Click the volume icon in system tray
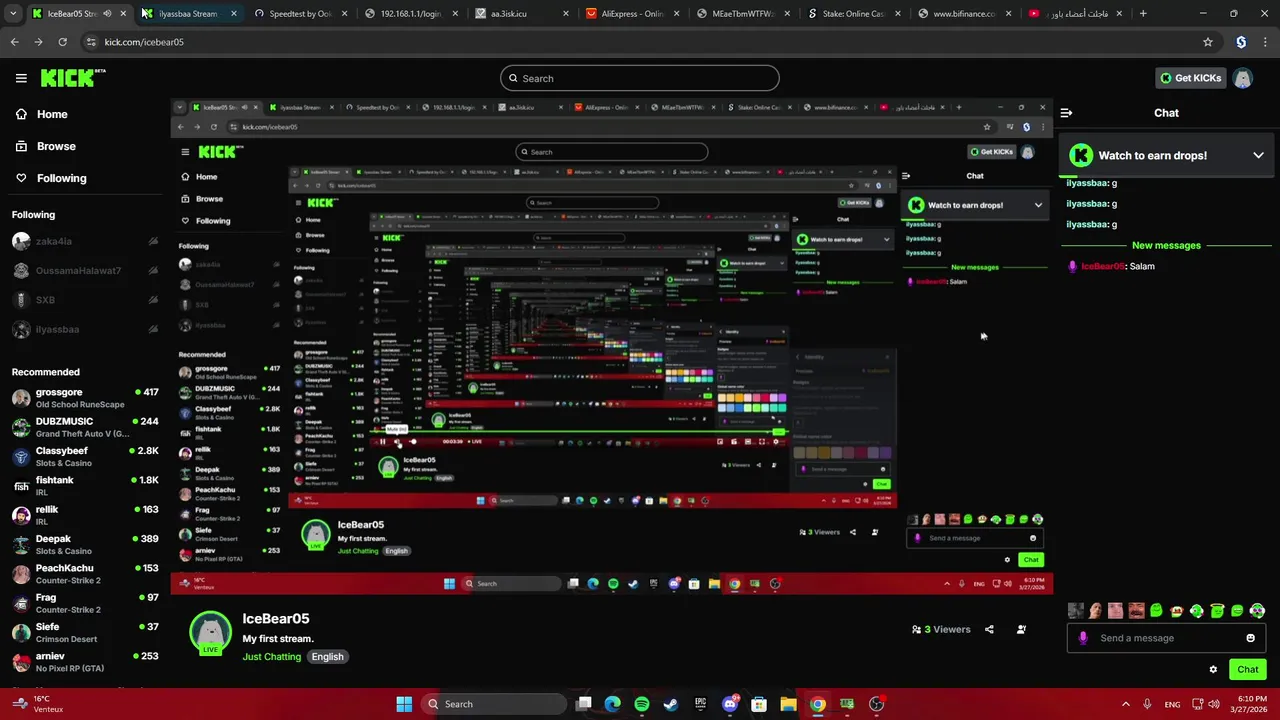 pyautogui.click(x=1214, y=704)
